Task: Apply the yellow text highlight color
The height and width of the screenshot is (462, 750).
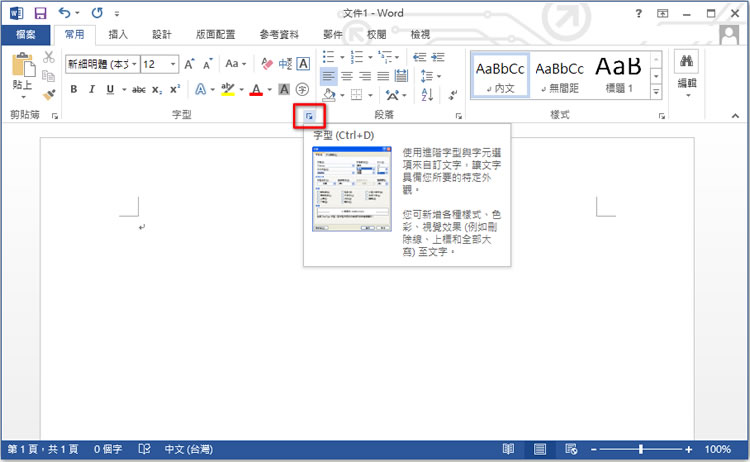Action: click(x=228, y=89)
